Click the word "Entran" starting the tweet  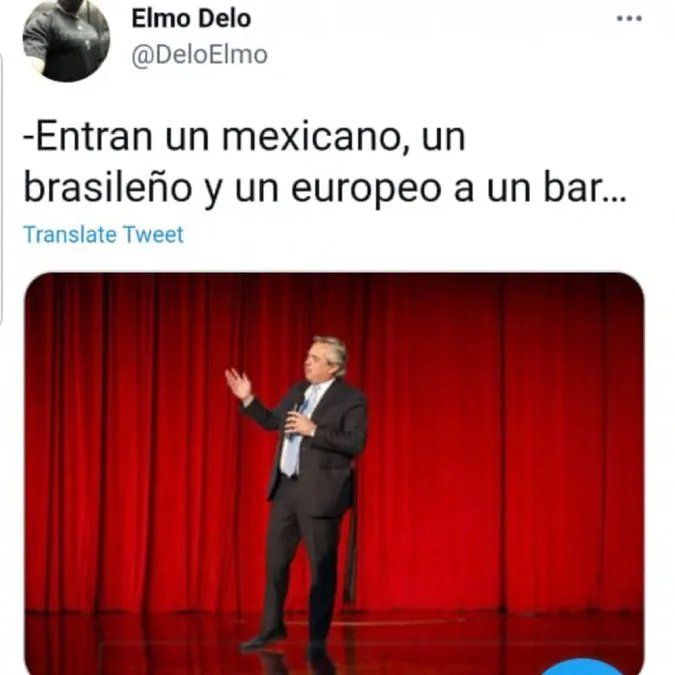point(91,138)
